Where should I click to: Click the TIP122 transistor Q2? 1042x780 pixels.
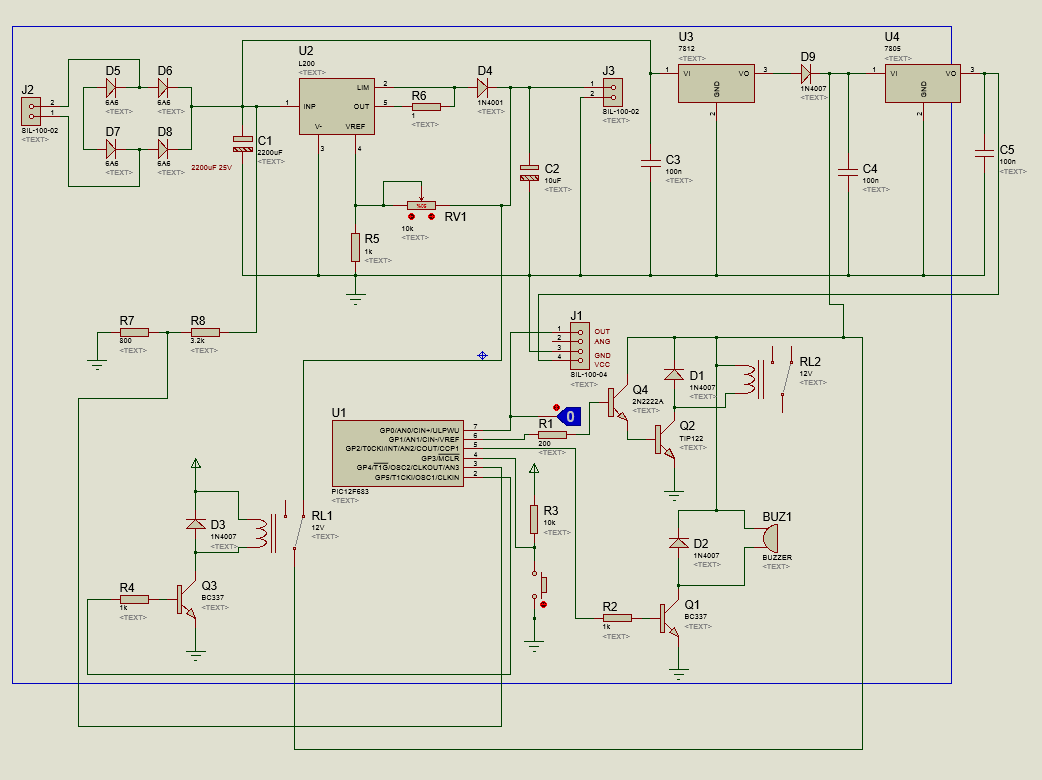(x=665, y=439)
